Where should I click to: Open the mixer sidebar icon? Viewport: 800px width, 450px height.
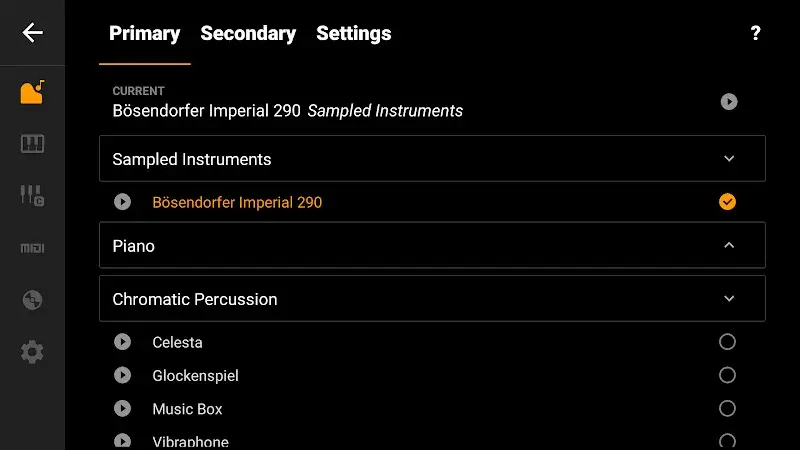(x=33, y=196)
